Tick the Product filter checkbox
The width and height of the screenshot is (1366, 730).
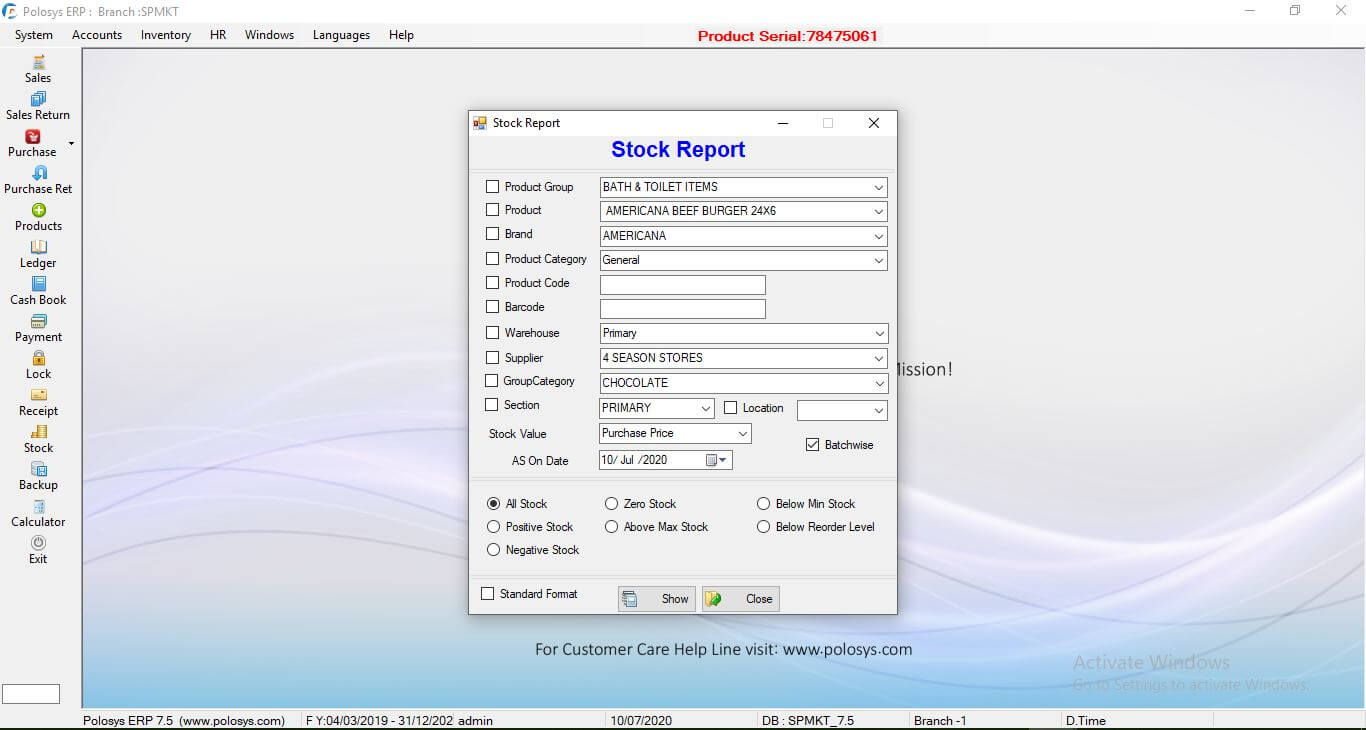pyautogui.click(x=492, y=210)
